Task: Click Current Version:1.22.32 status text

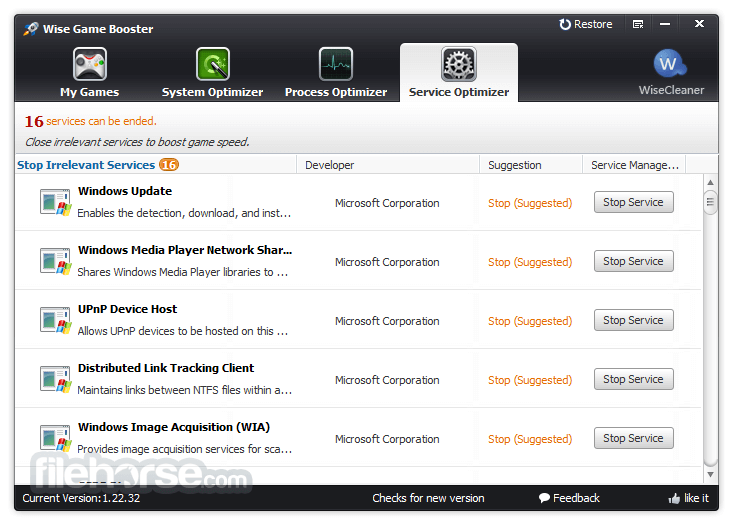Action: tap(81, 498)
